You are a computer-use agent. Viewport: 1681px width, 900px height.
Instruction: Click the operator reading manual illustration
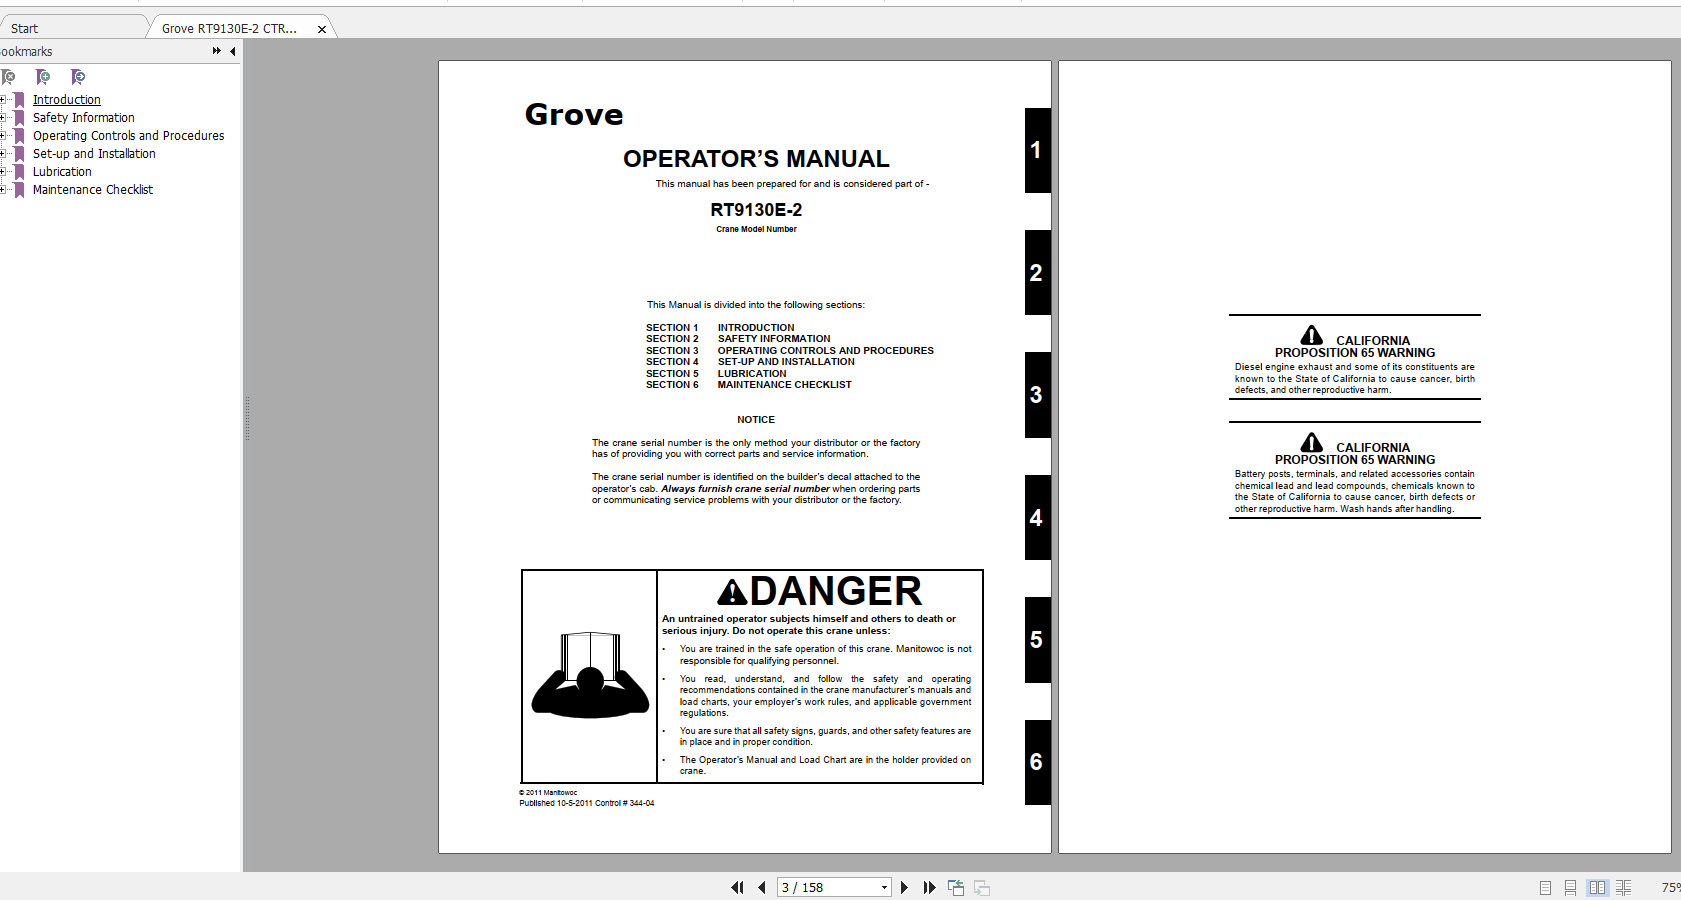(x=590, y=675)
